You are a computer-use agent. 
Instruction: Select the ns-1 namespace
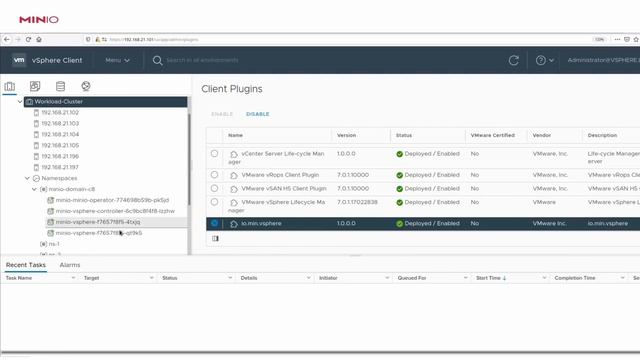(x=54, y=244)
